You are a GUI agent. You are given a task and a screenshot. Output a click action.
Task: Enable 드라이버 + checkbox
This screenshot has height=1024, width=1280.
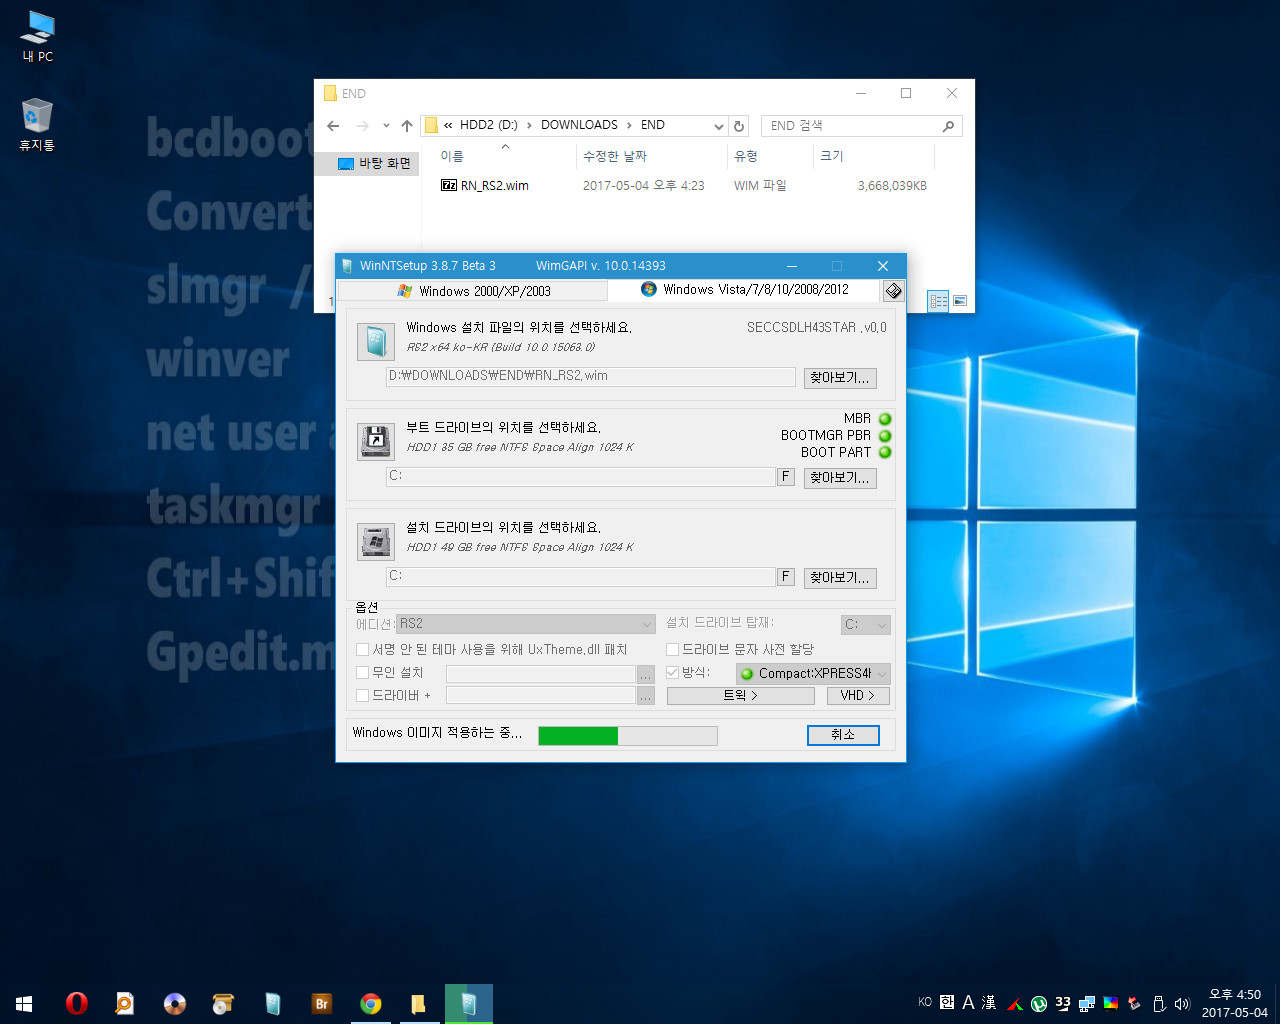point(363,695)
